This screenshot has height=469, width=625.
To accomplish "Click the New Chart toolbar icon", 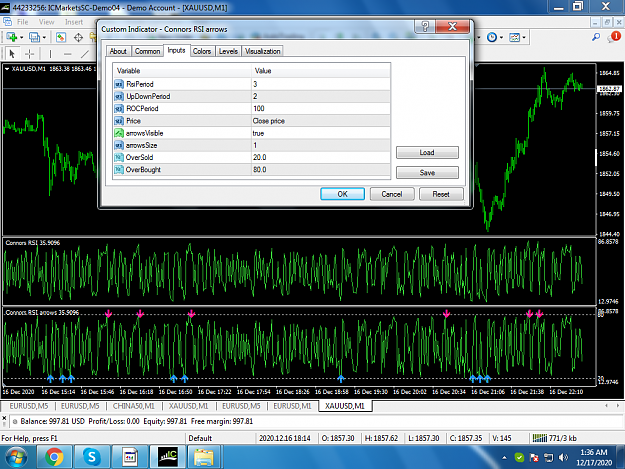I will (x=11, y=37).
